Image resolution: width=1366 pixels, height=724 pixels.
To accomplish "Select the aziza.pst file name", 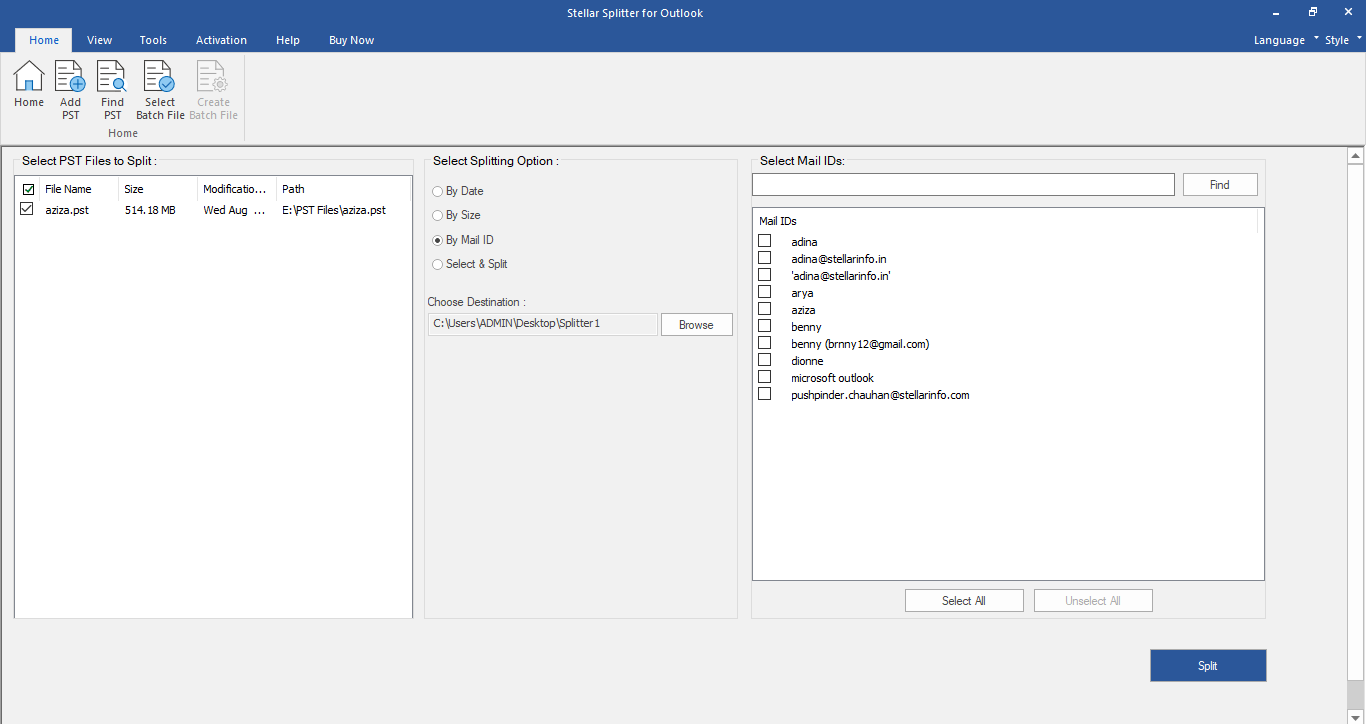I will 67,210.
